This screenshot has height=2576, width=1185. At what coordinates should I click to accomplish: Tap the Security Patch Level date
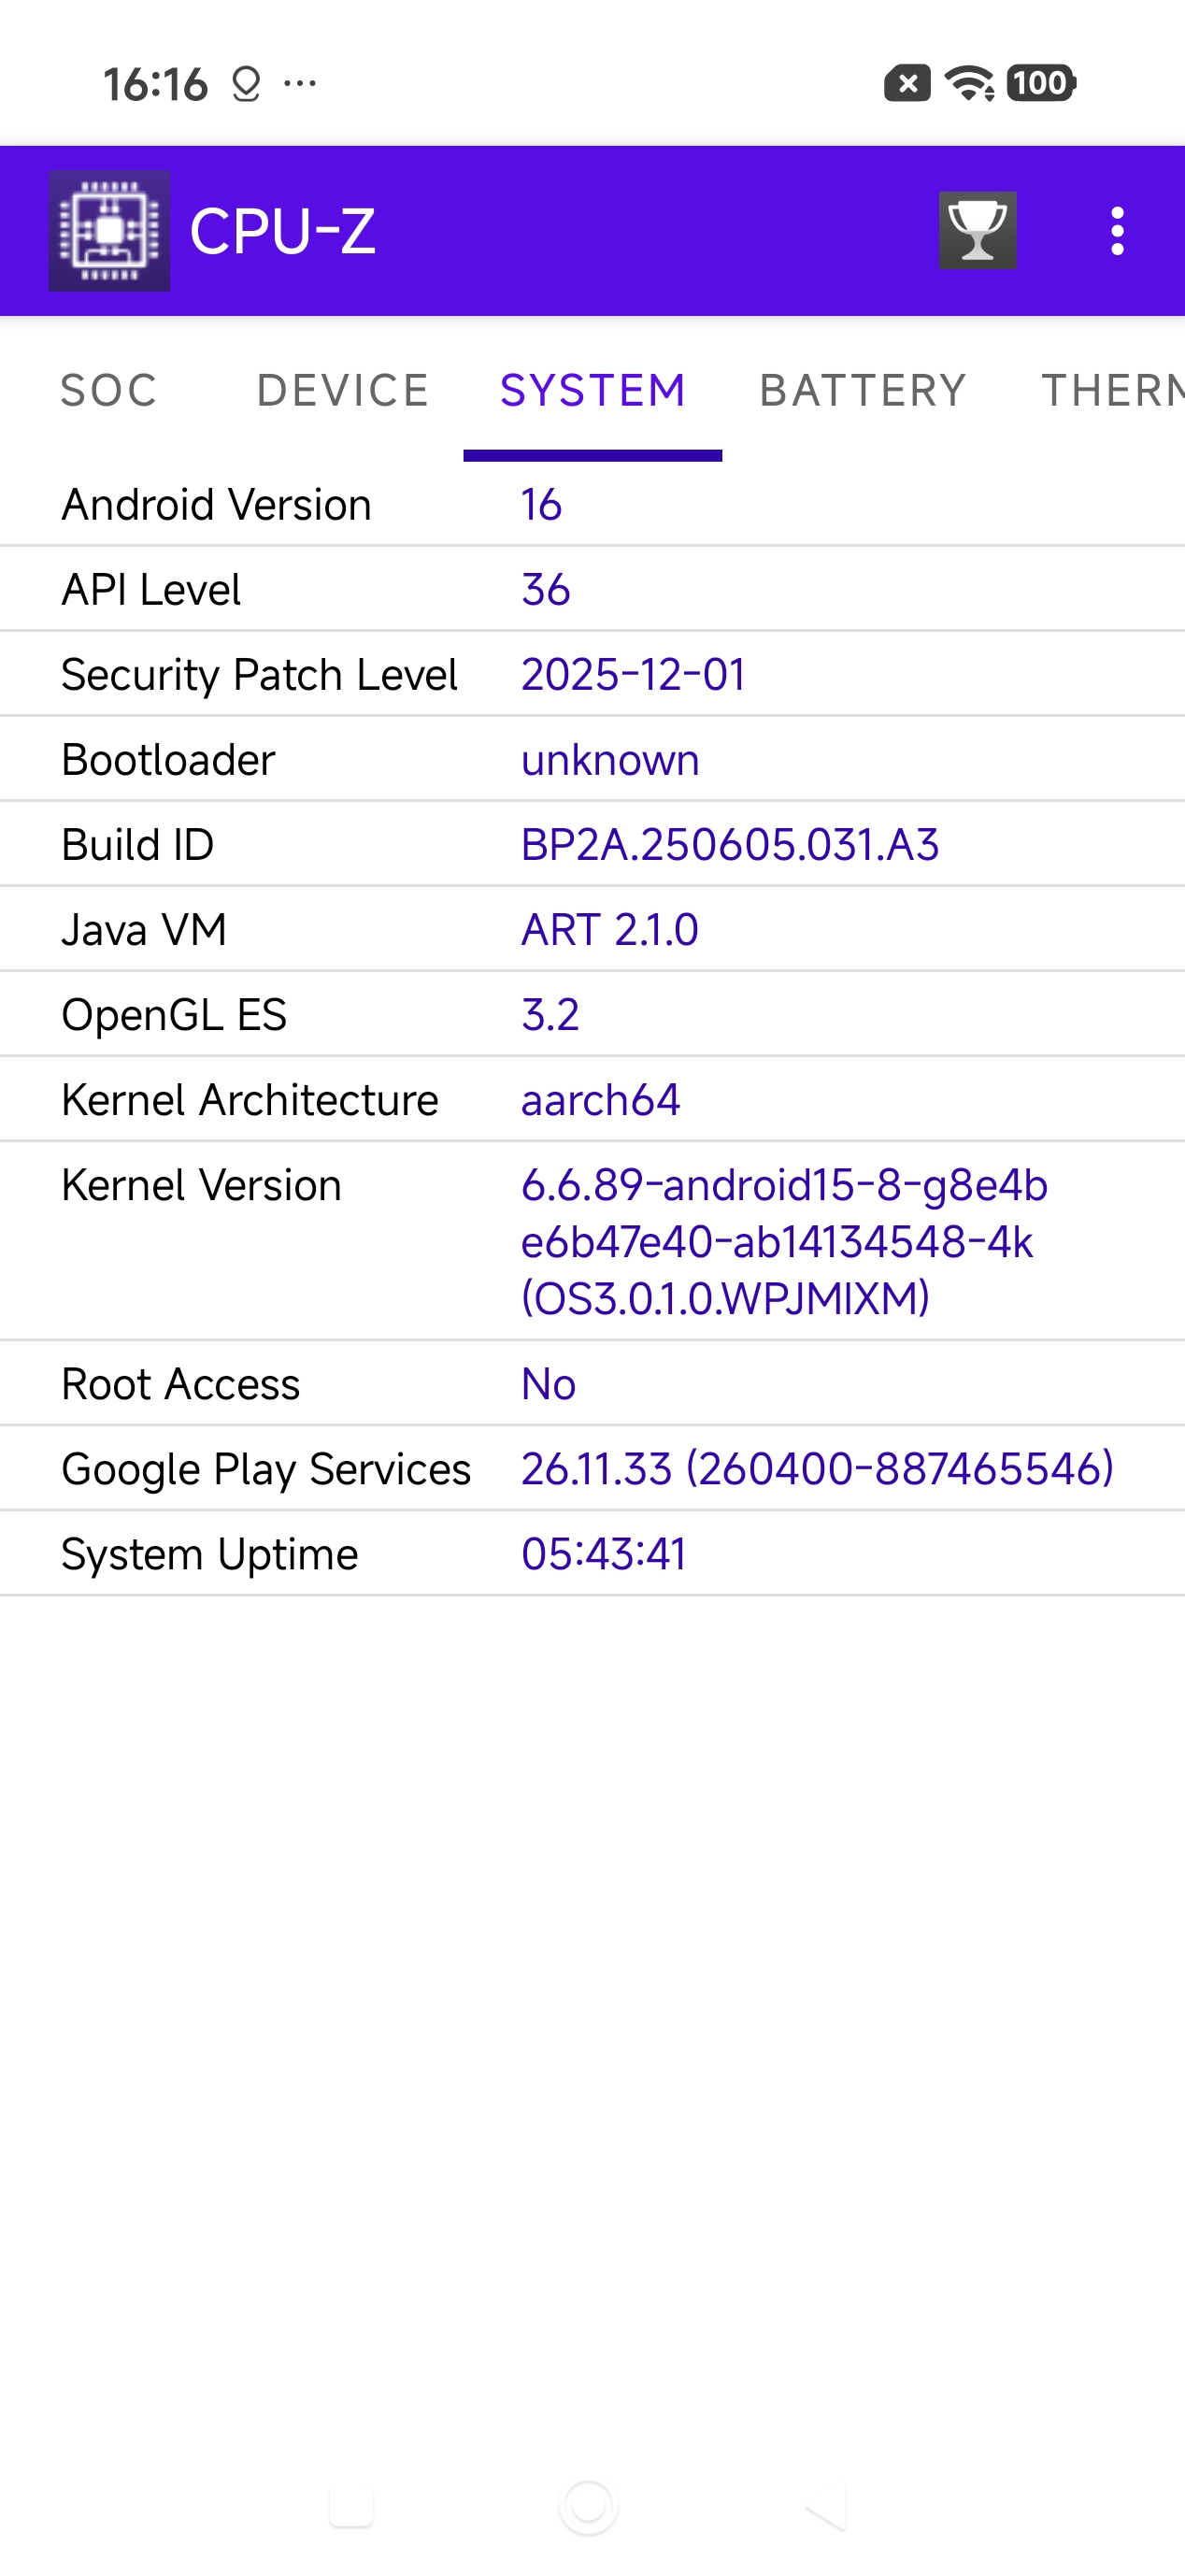tap(633, 675)
